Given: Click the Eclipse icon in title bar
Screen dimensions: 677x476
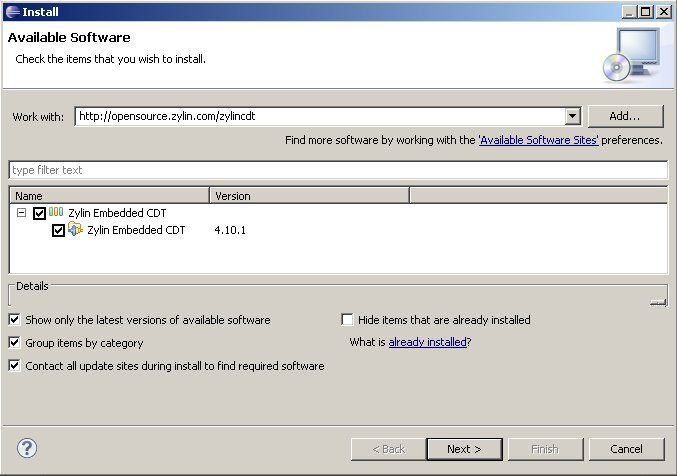Looking at the screenshot, I should coord(11,11).
